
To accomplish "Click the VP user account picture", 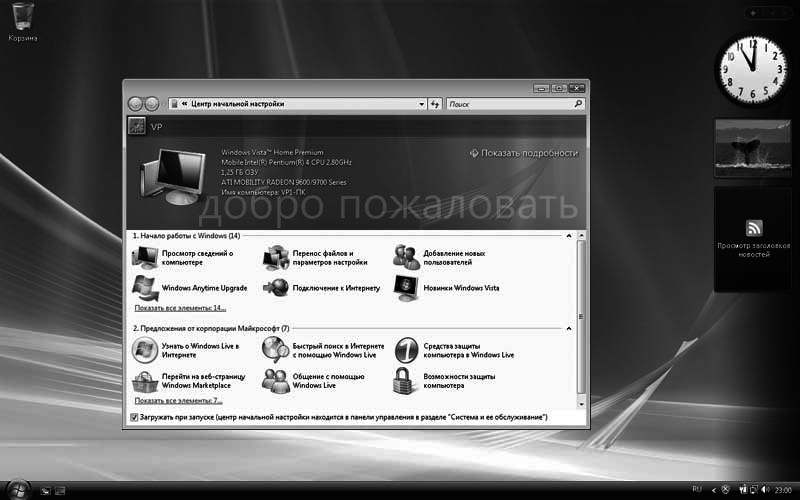I will point(136,126).
